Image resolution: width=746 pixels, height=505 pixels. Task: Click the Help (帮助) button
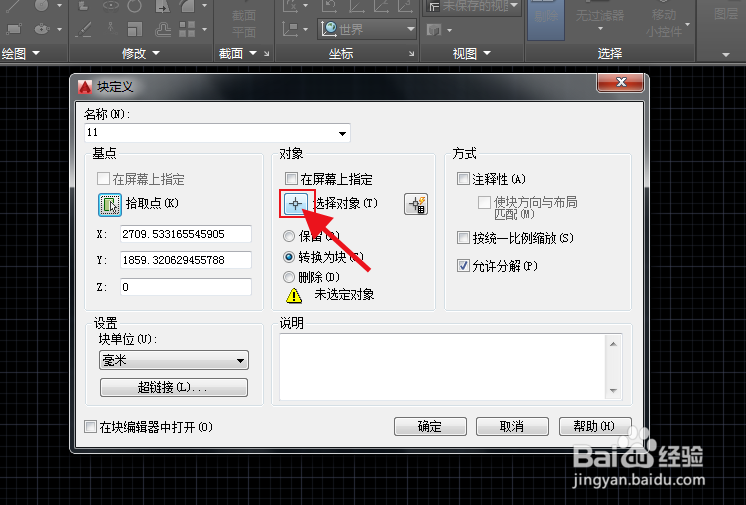coord(595,426)
